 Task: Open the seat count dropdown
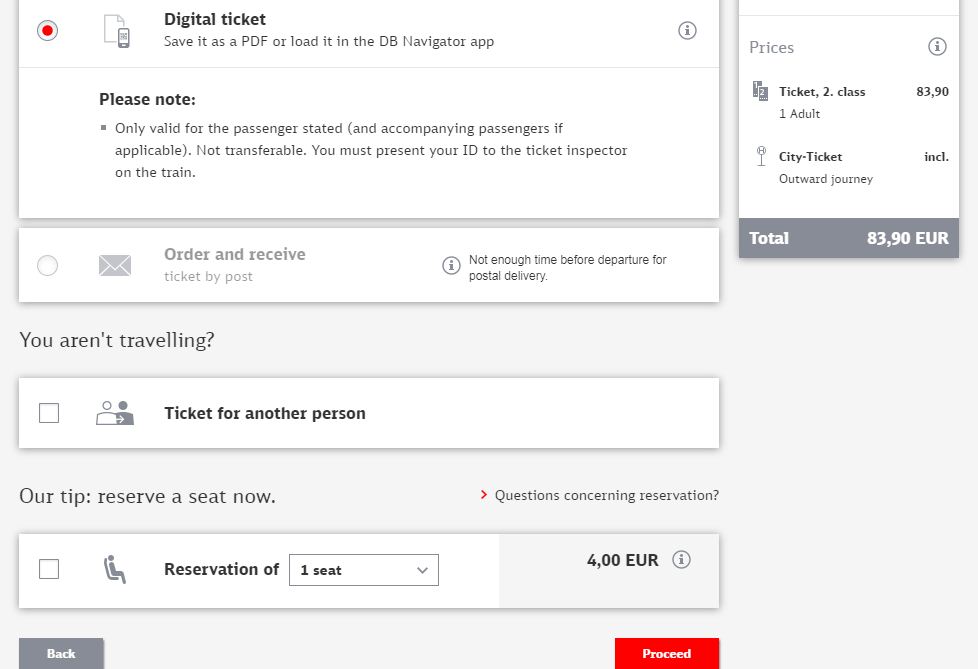(363, 570)
